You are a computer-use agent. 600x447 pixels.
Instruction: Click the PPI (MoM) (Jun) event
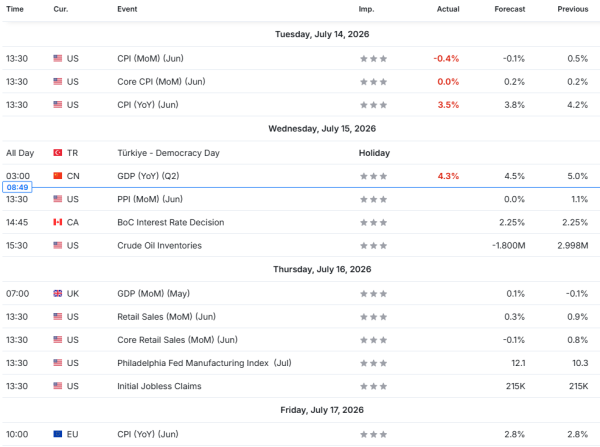pyautogui.click(x=150, y=199)
